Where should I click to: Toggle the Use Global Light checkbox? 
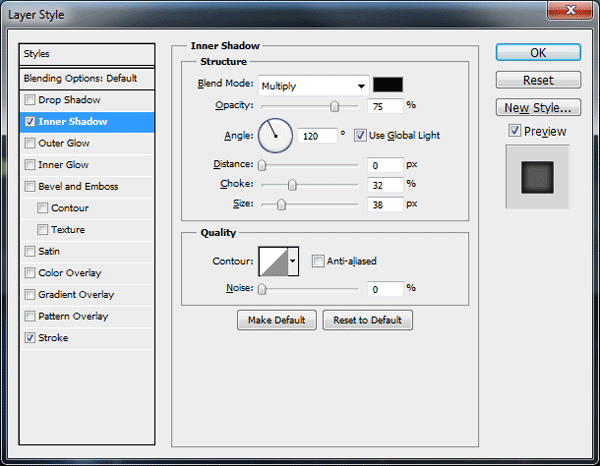point(360,135)
